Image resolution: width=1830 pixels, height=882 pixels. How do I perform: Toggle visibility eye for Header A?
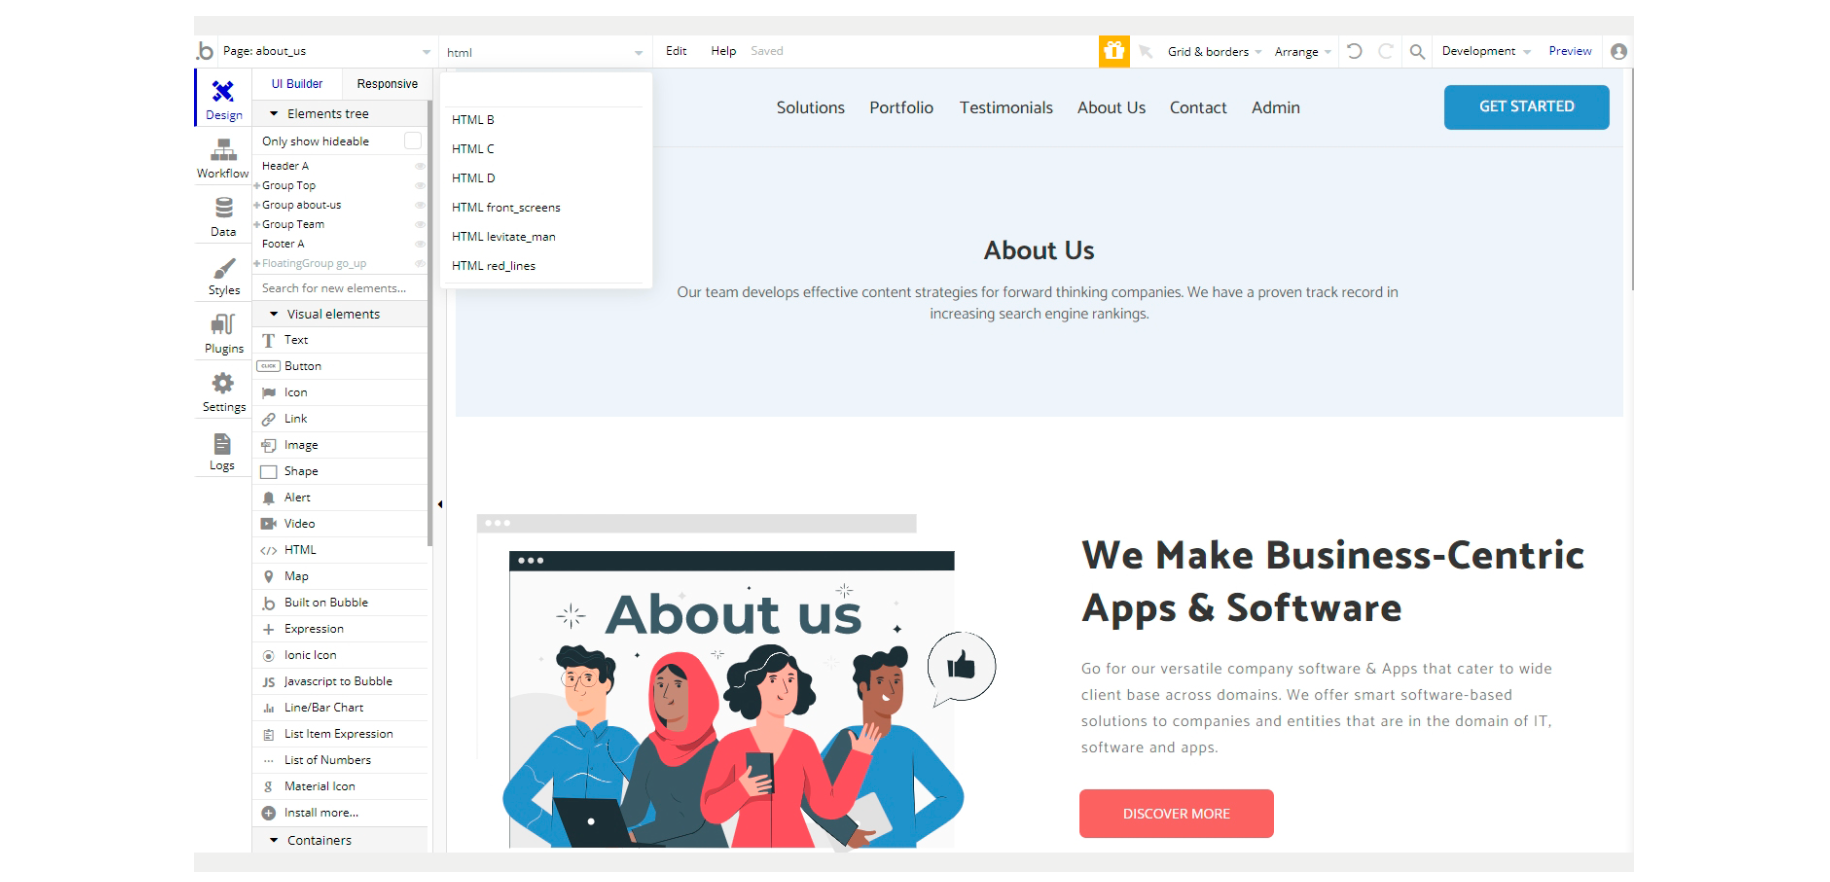click(420, 166)
